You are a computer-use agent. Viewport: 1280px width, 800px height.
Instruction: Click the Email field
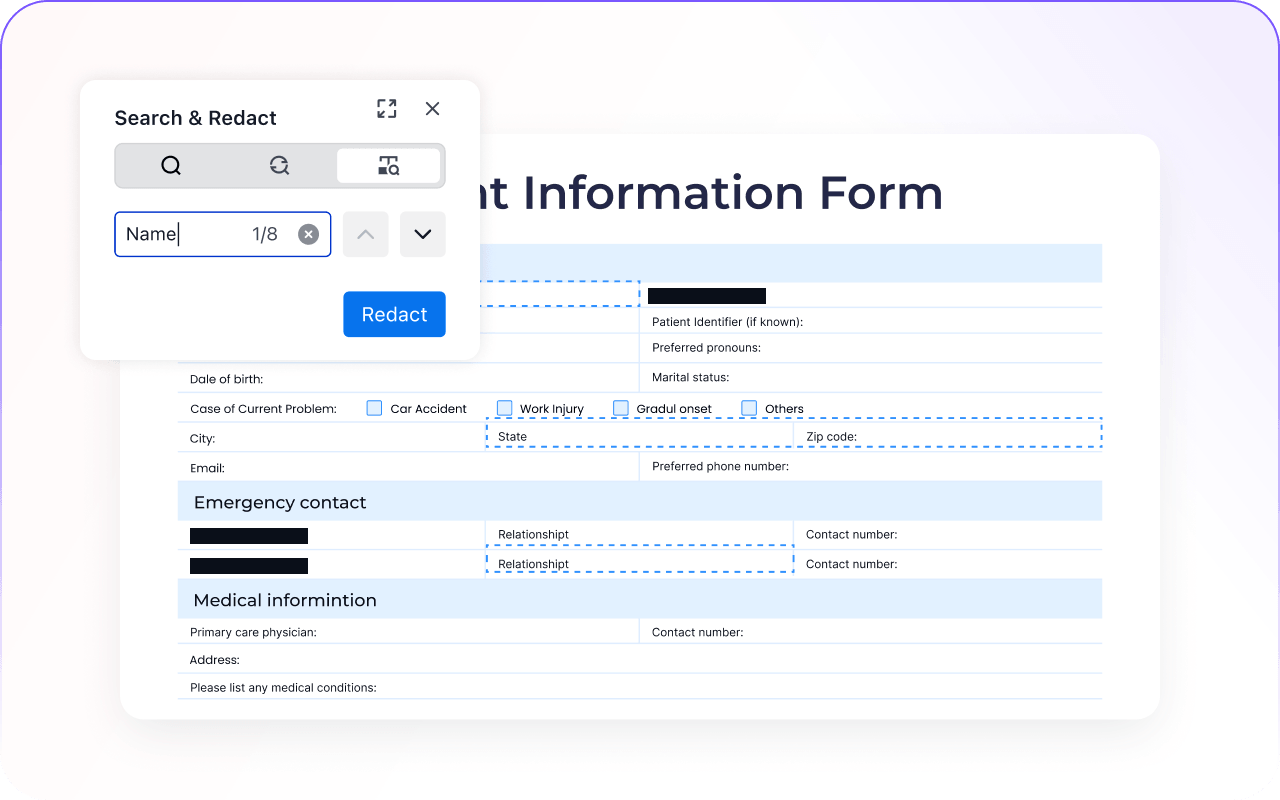tap(408, 467)
